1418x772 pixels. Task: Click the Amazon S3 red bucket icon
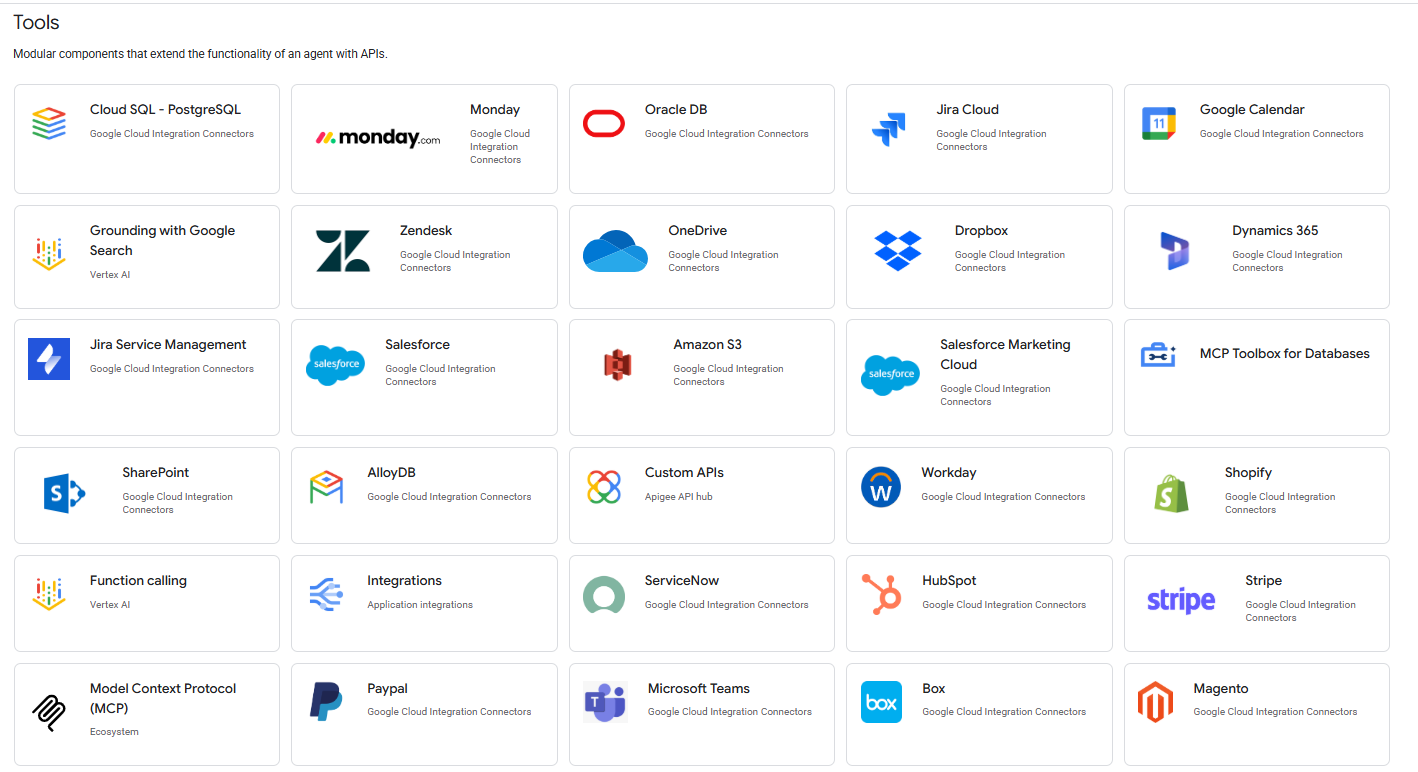point(618,365)
